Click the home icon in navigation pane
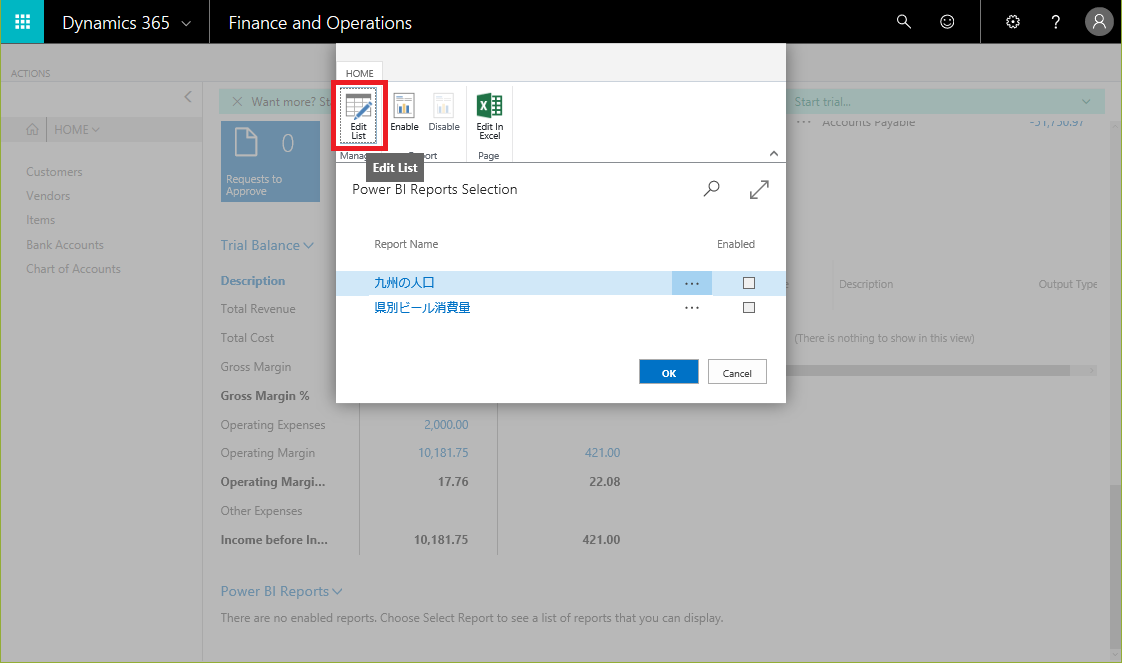The height and width of the screenshot is (663, 1122). coord(32,129)
